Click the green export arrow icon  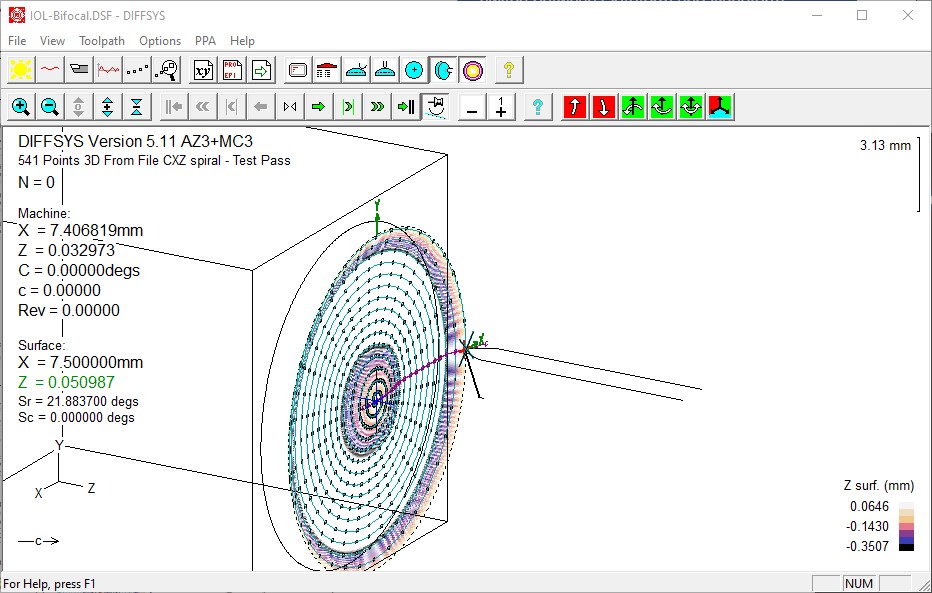pos(261,69)
